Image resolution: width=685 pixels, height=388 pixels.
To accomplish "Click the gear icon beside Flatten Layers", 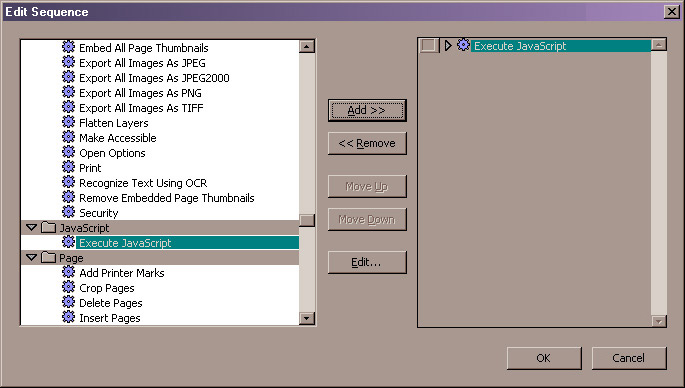I will pos(69,122).
